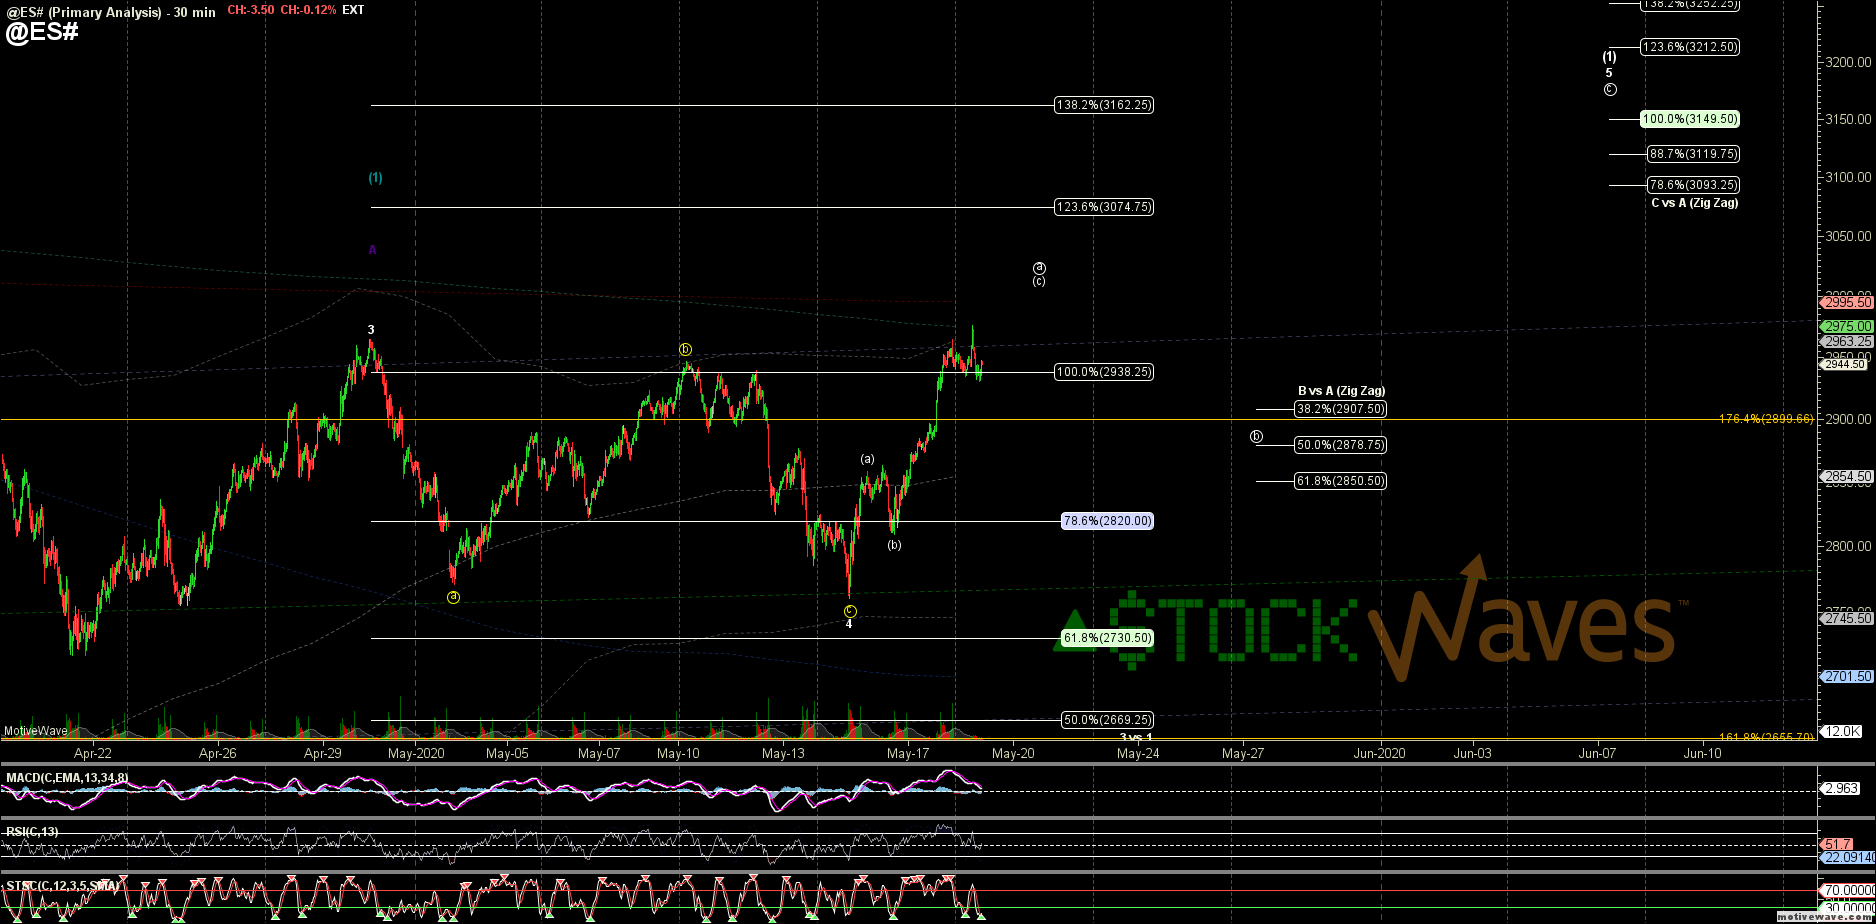
Task: Click the 2854.50 price axis marker
Action: (1846, 477)
